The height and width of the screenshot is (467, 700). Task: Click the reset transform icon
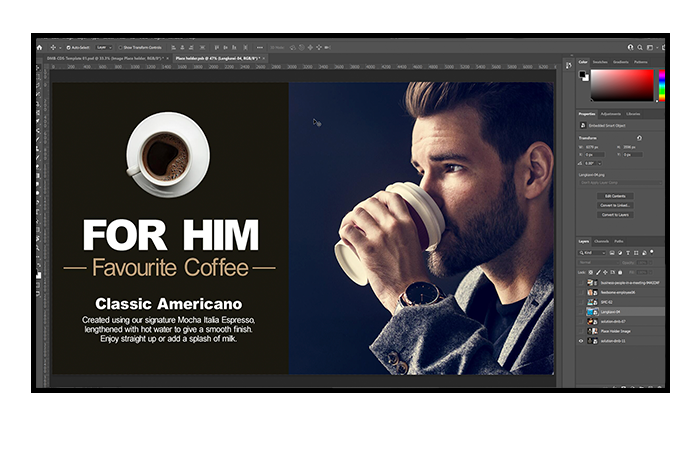639,138
